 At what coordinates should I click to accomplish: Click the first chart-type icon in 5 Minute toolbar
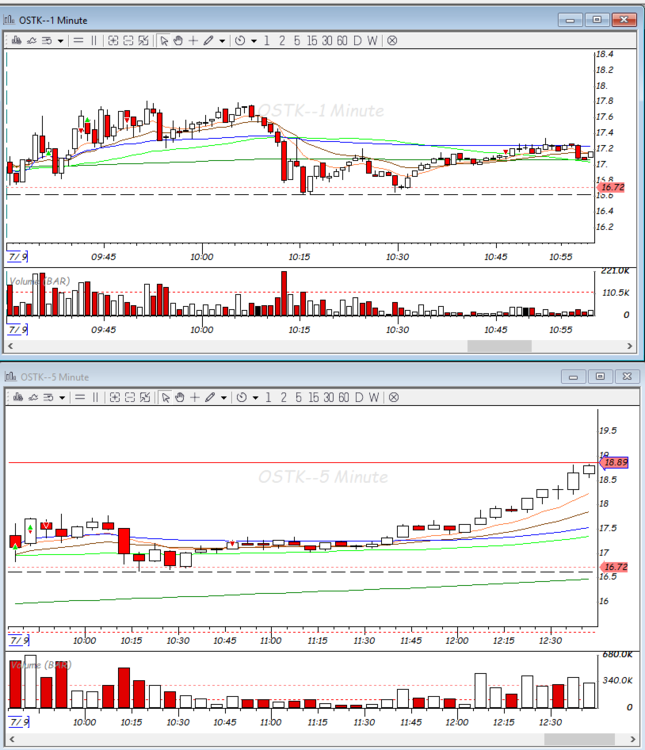[x=15, y=397]
